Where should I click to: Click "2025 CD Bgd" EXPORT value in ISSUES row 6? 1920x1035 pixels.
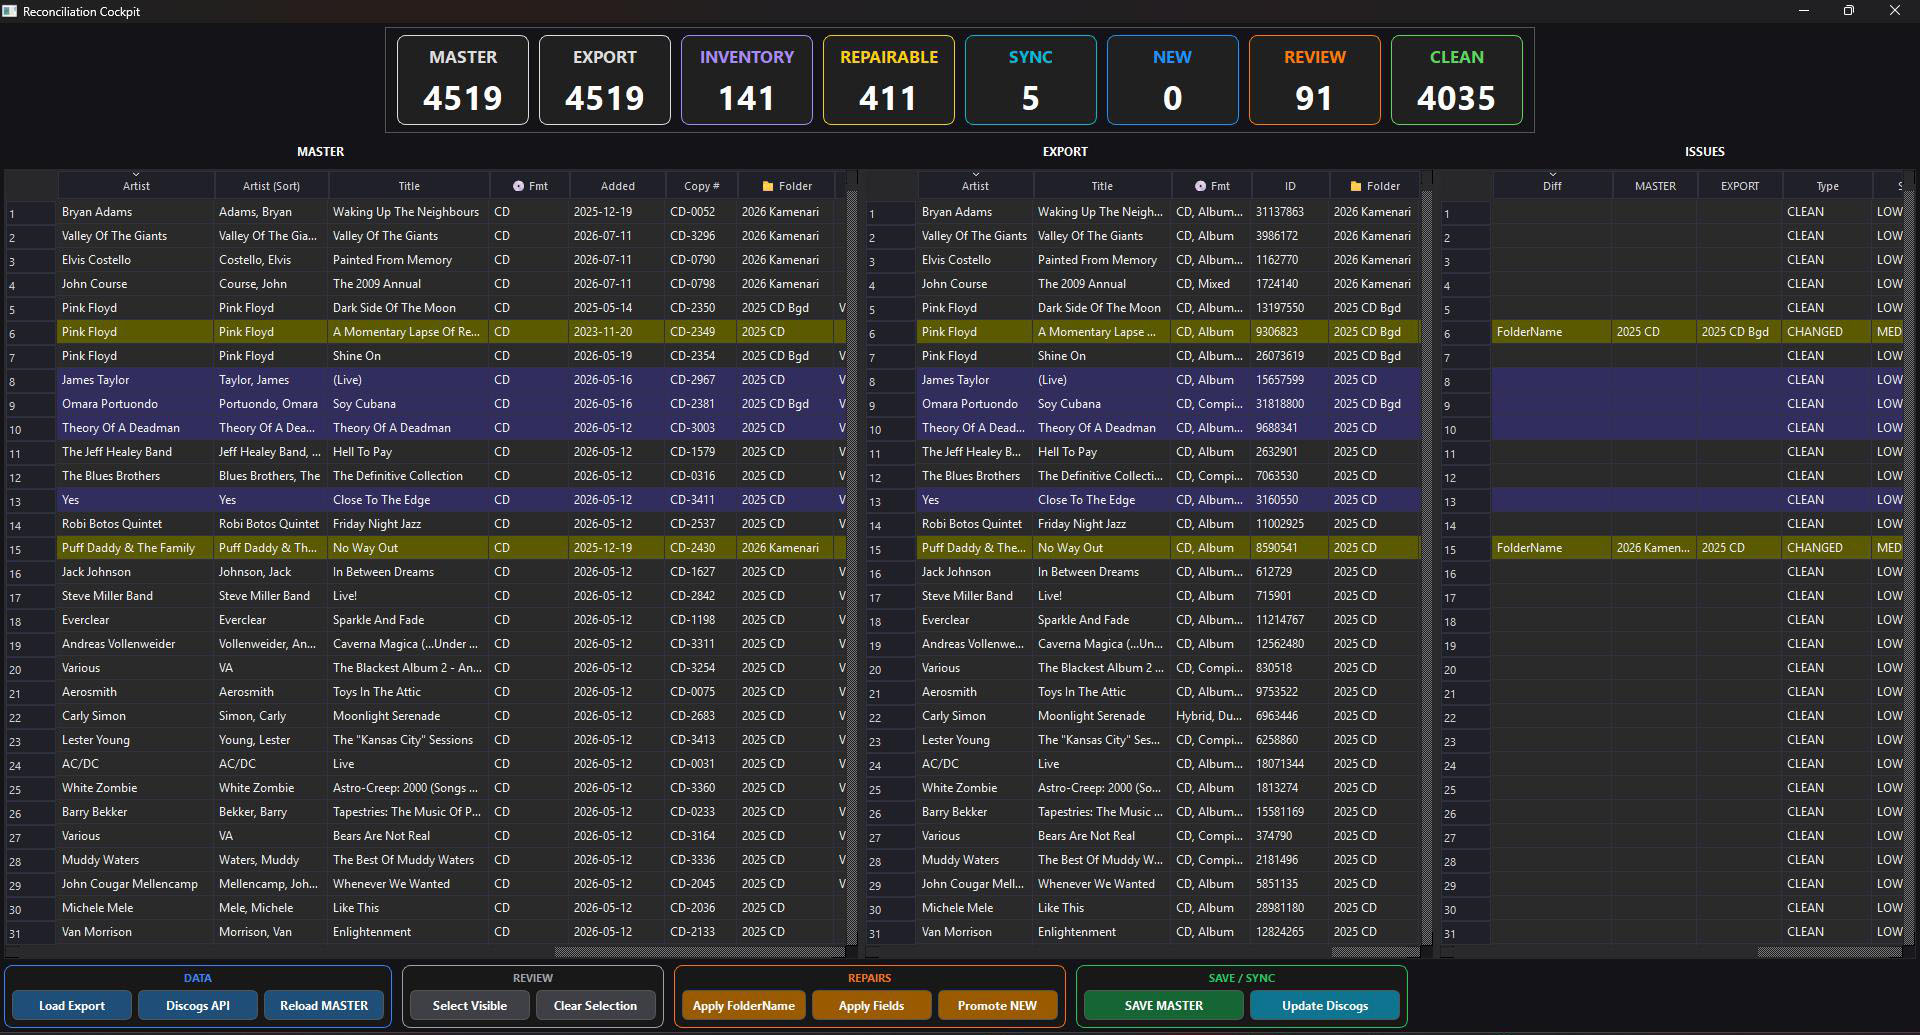point(1739,332)
